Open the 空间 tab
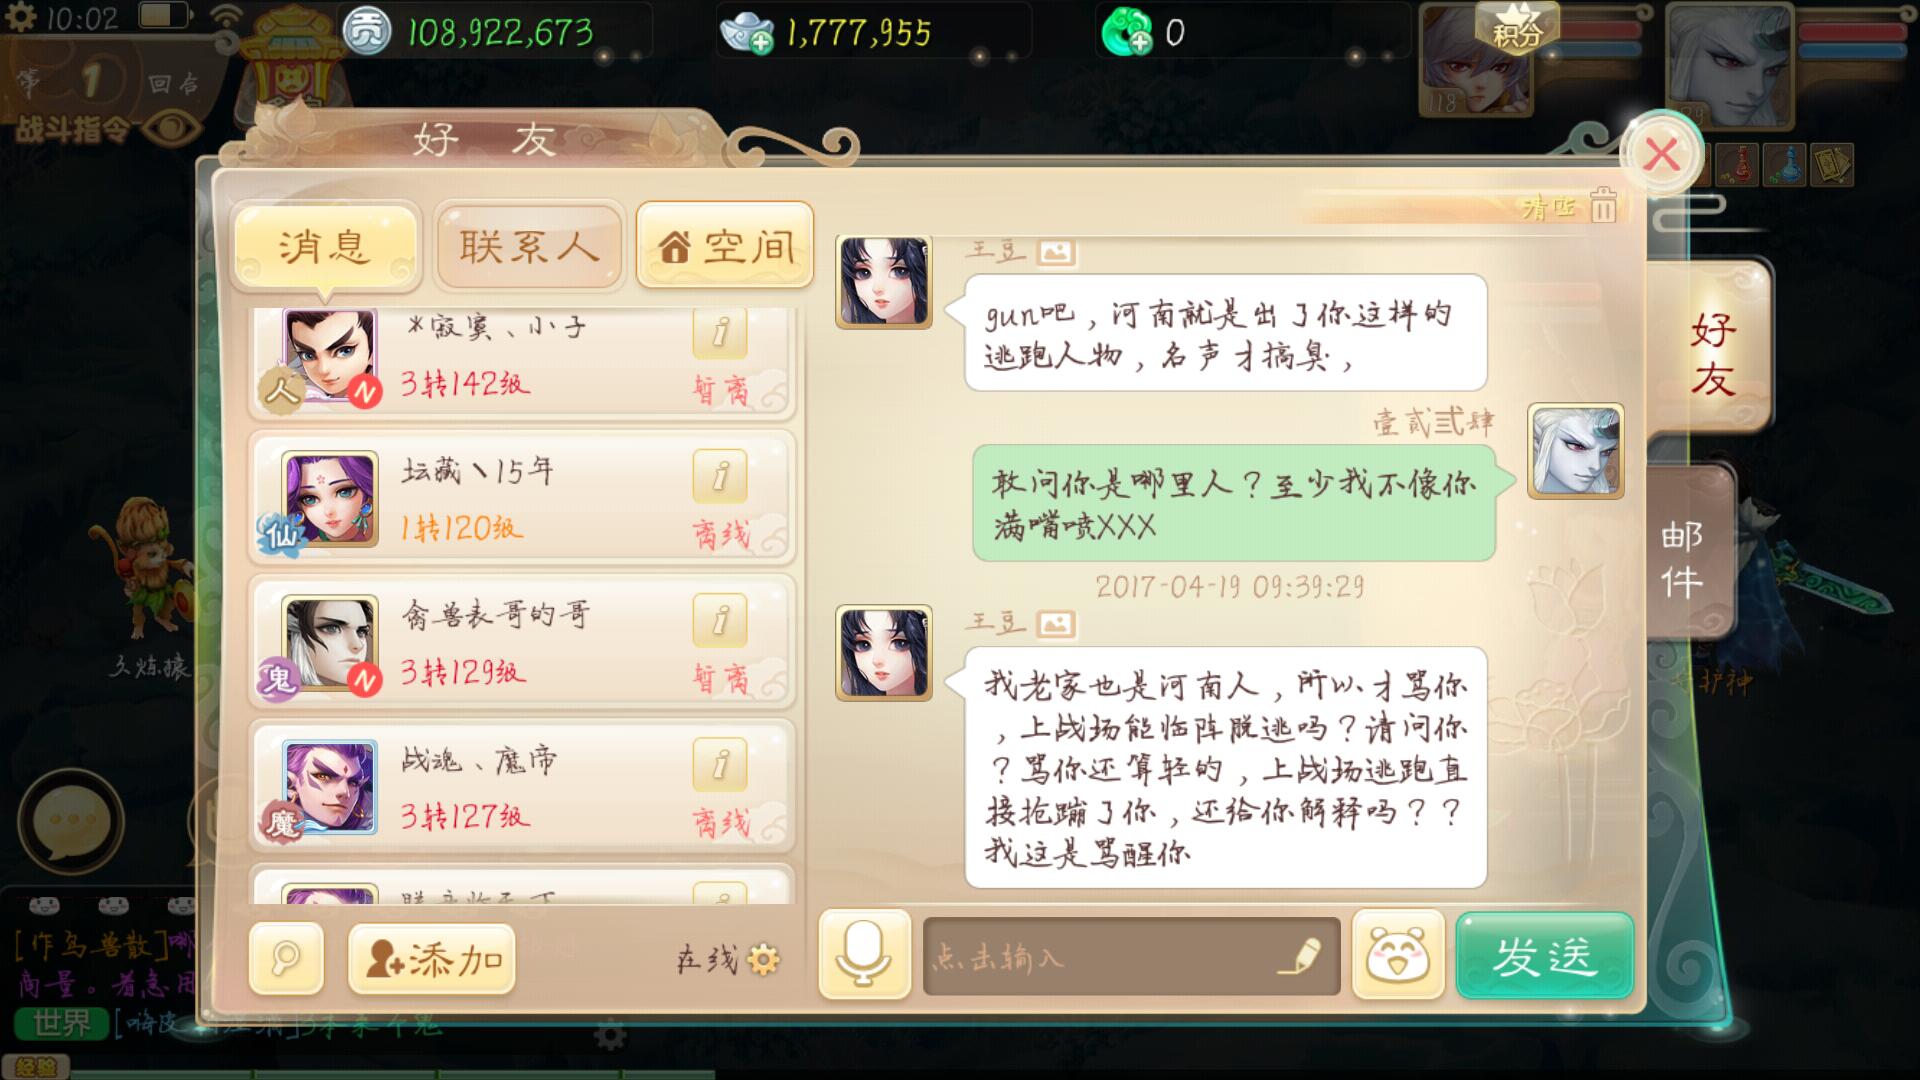The width and height of the screenshot is (1920, 1080). (x=725, y=245)
